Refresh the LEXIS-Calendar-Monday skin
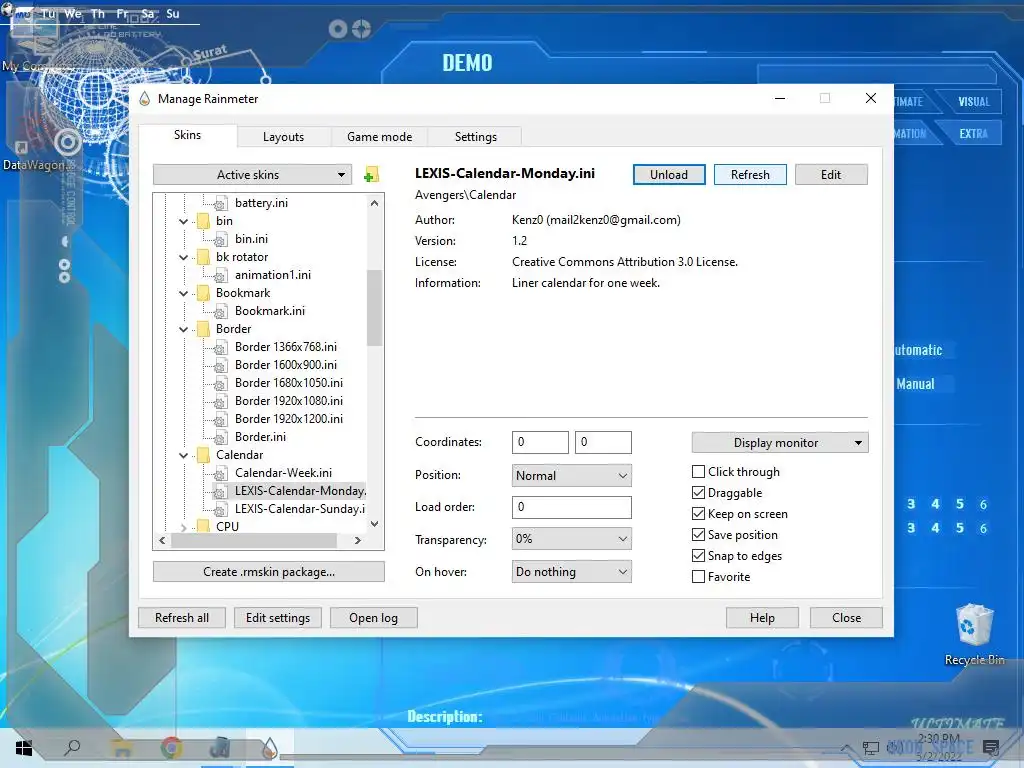Image resolution: width=1024 pixels, height=768 pixels. [x=750, y=174]
